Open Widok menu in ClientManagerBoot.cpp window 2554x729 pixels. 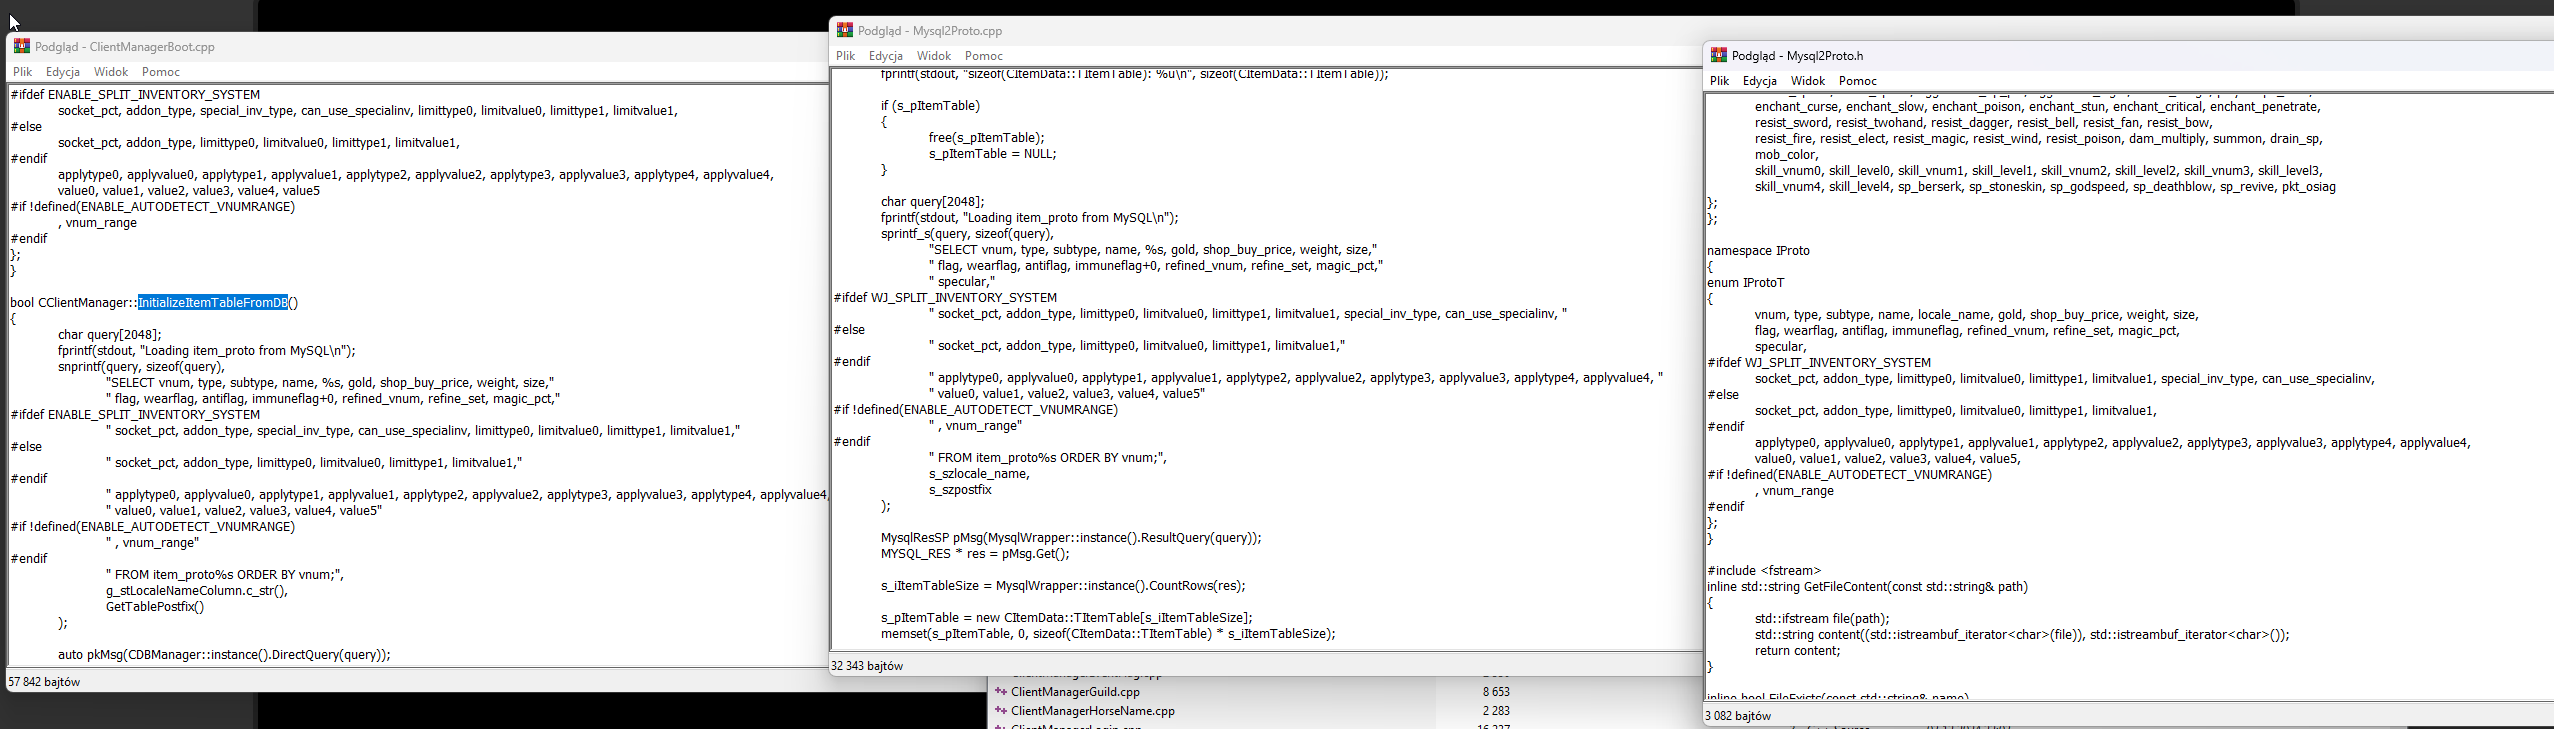111,72
